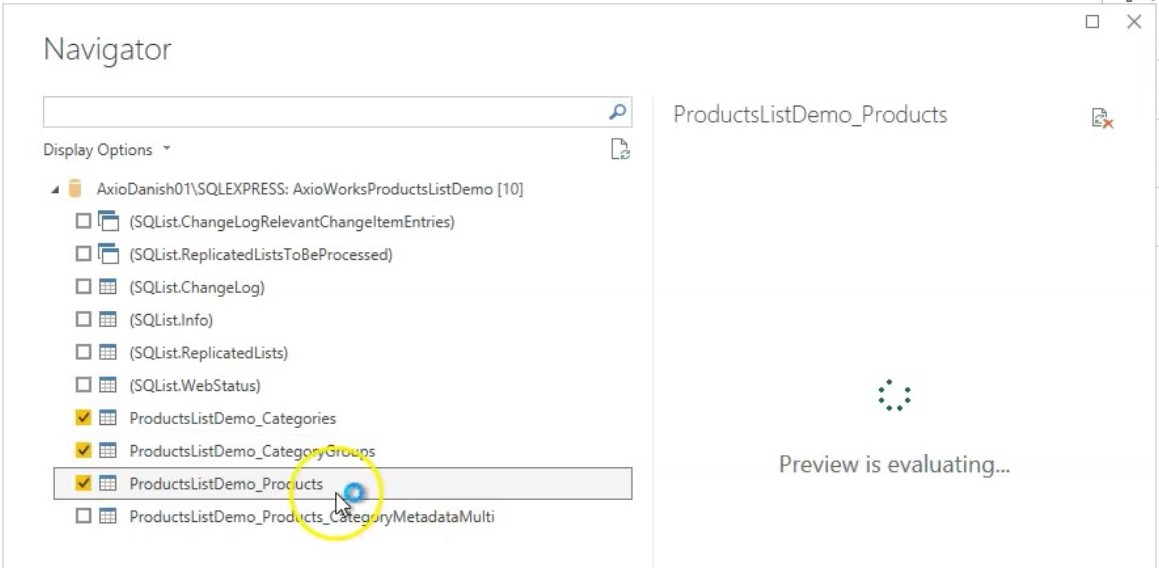Select the ProductsListDemo_Products table row
1159x568 pixels.
click(x=226, y=484)
